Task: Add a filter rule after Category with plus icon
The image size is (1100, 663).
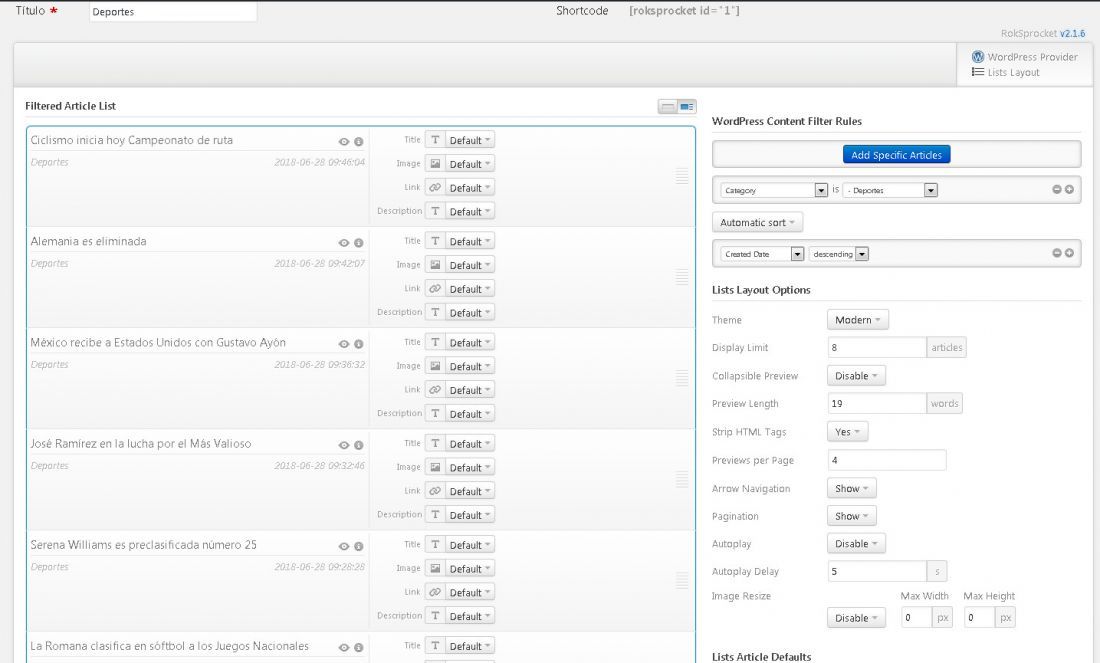Action: [1069, 189]
